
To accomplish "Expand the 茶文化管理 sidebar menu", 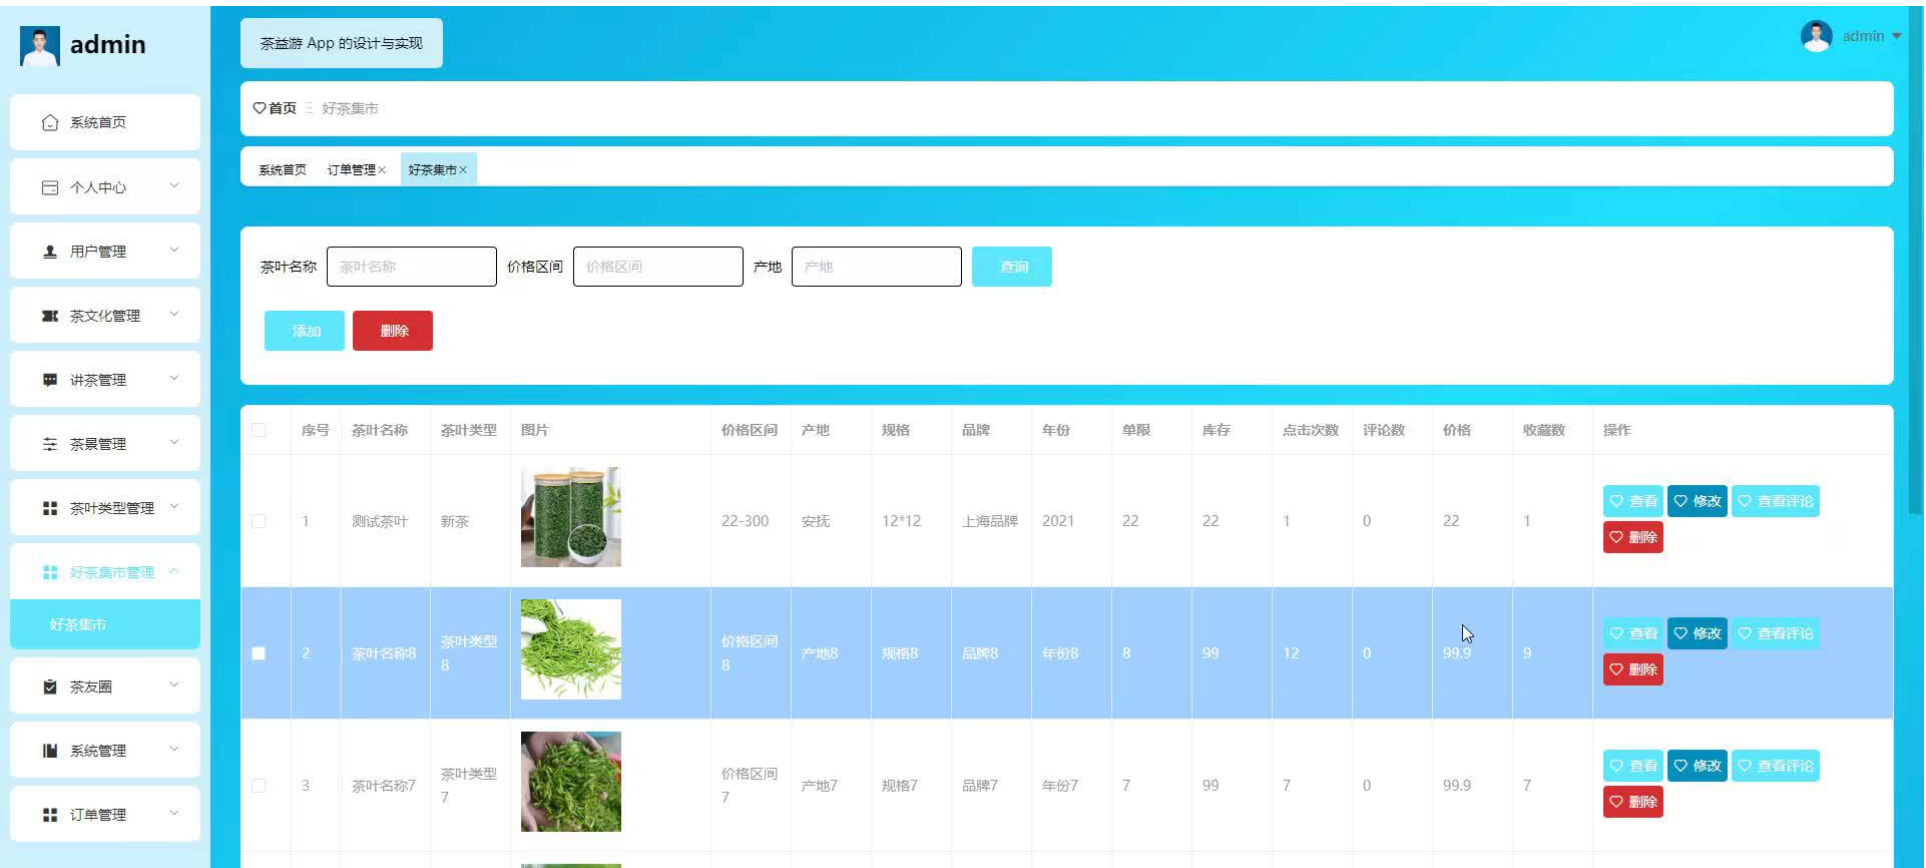I will pos(174,314).
